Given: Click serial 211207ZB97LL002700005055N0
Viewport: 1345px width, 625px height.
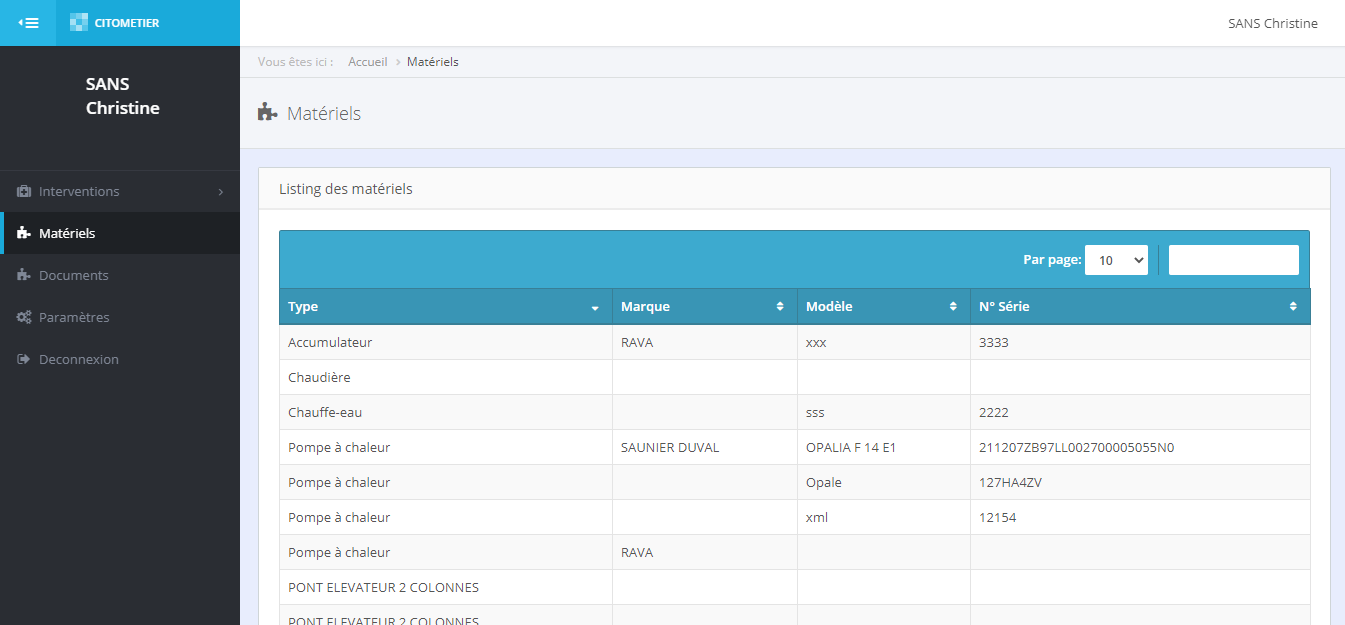Looking at the screenshot, I should [1077, 447].
